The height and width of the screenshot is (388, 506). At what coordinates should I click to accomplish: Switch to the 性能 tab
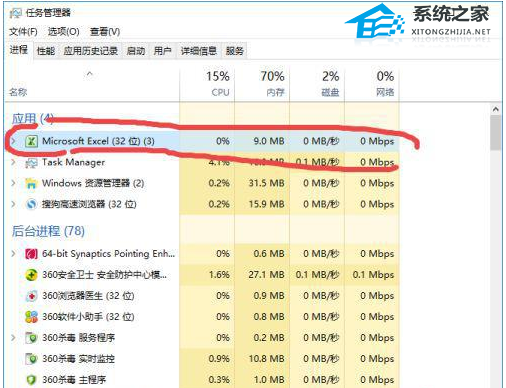click(46, 51)
